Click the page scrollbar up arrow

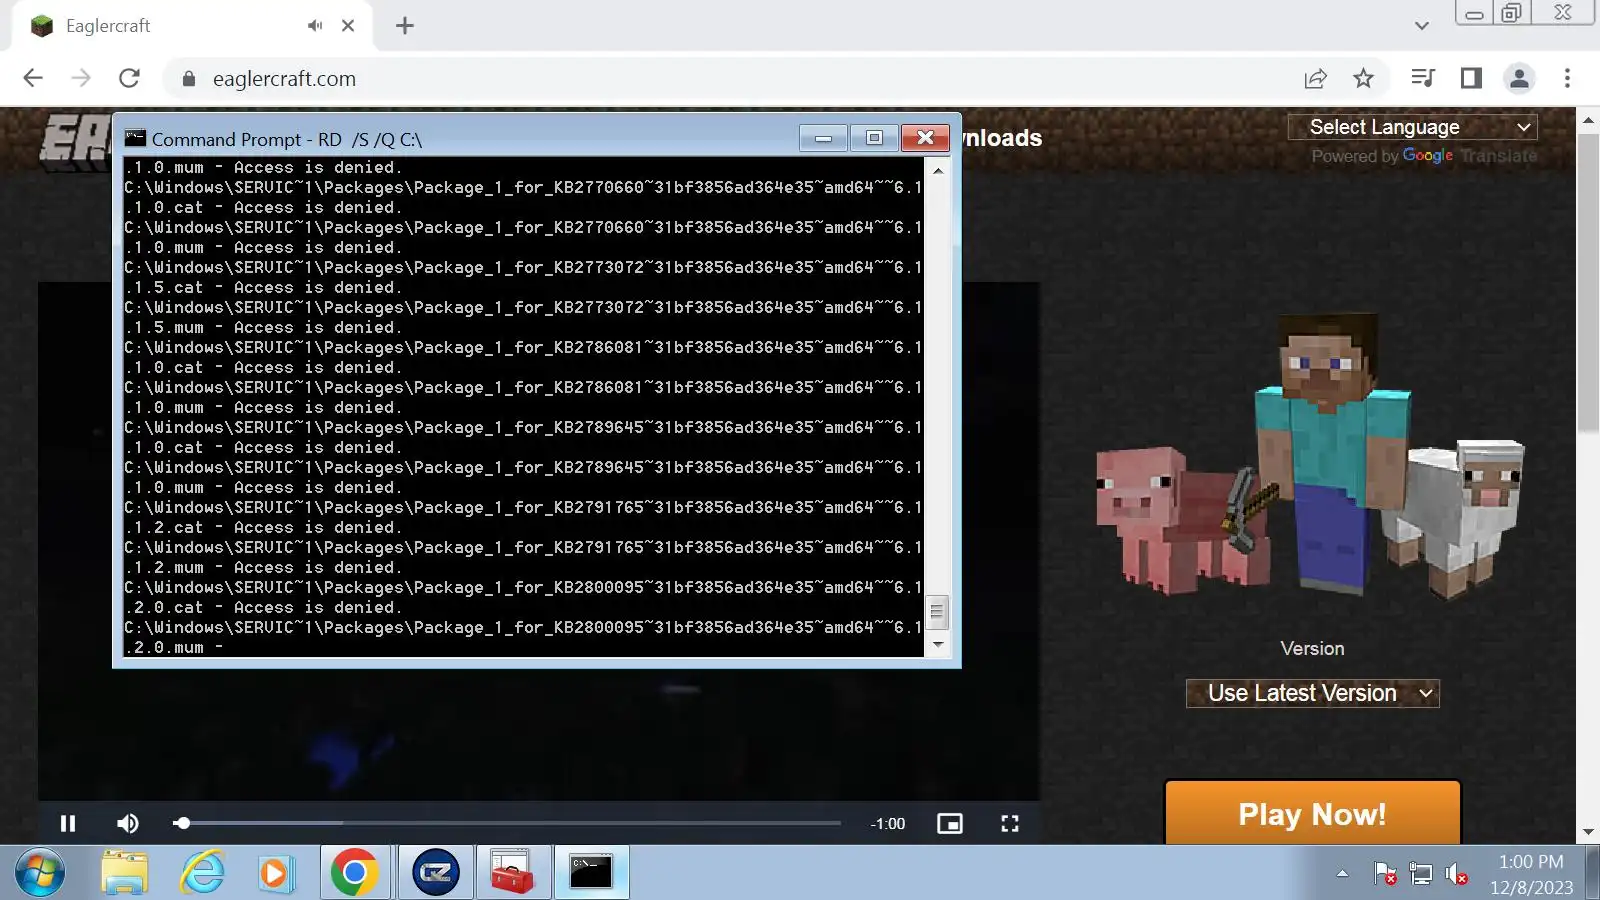tap(1588, 120)
